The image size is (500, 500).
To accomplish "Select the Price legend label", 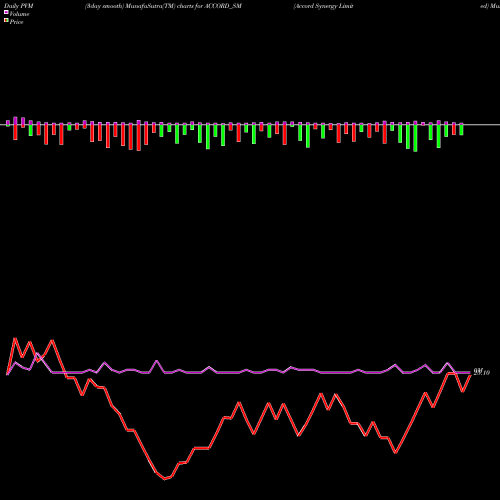I will click(x=16, y=22).
